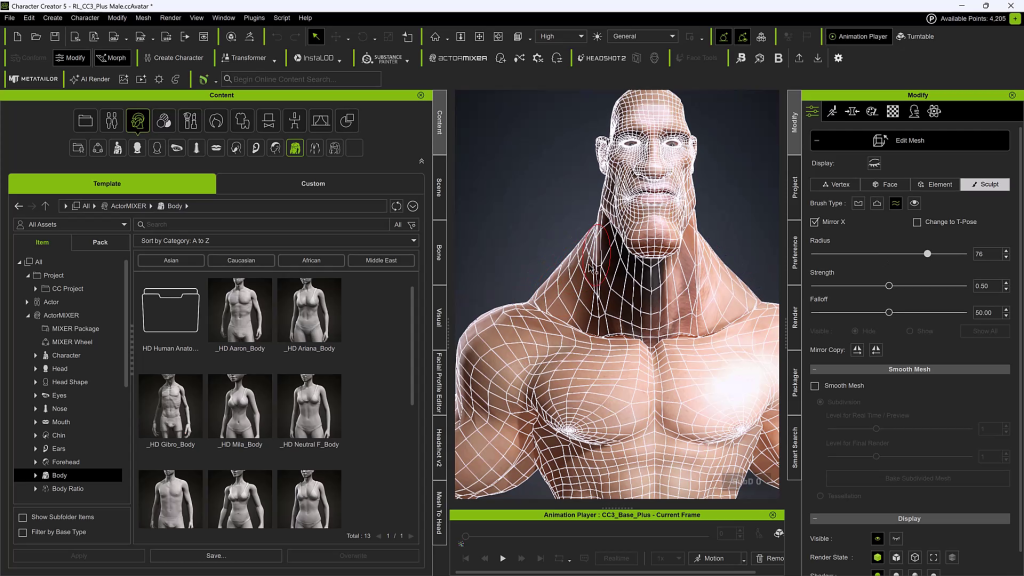The image size is (1024, 576).
Task: Open the High render quality dropdown
Action: [x=560, y=37]
